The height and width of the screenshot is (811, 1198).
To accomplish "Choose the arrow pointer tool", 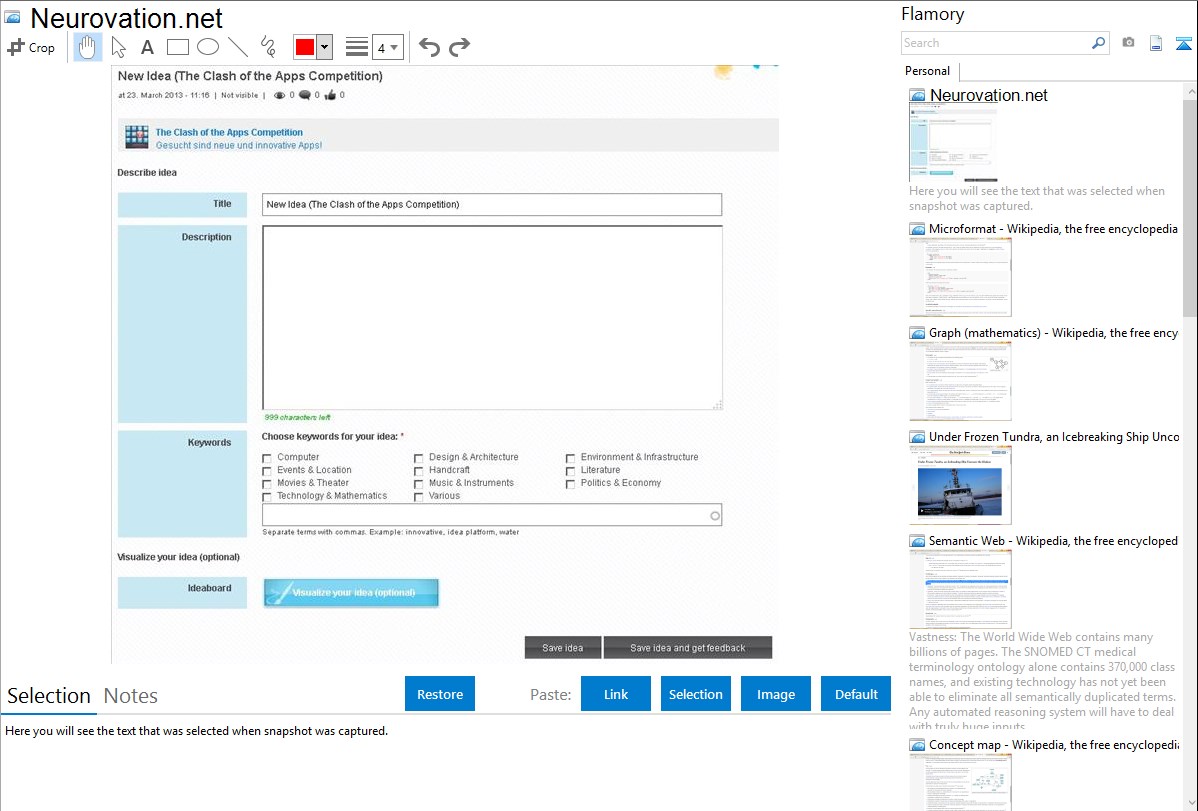I will coord(118,47).
